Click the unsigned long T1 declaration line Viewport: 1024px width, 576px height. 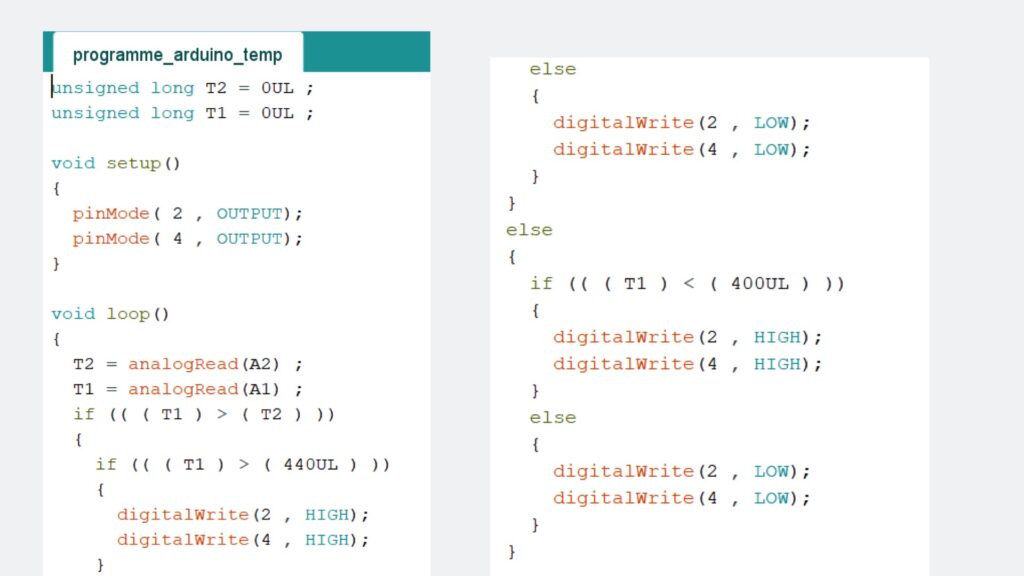click(x=182, y=113)
